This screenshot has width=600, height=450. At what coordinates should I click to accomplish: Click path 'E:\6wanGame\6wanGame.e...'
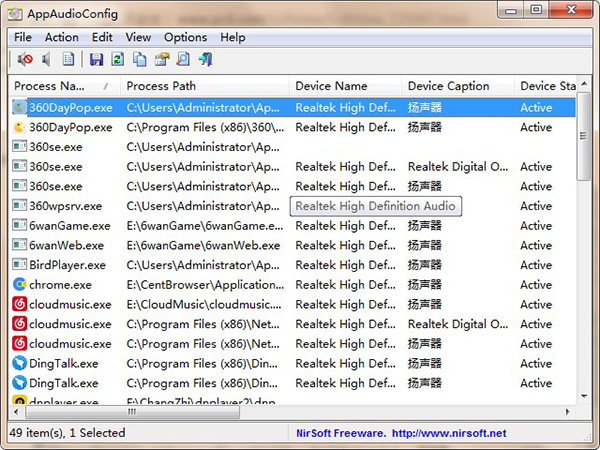tap(205, 226)
